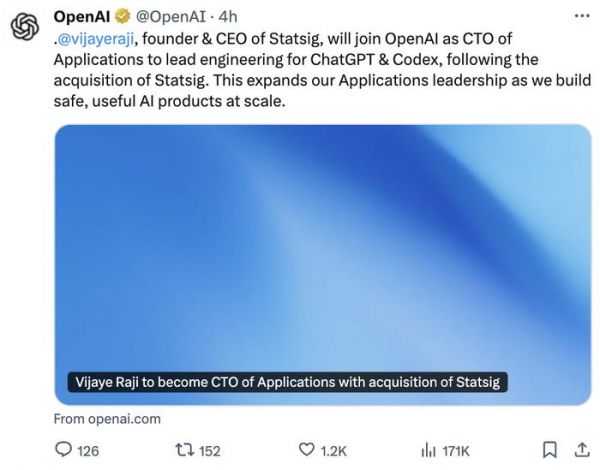Click the 4h timestamp
This screenshot has width=600, height=470.
pyautogui.click(x=228, y=17)
